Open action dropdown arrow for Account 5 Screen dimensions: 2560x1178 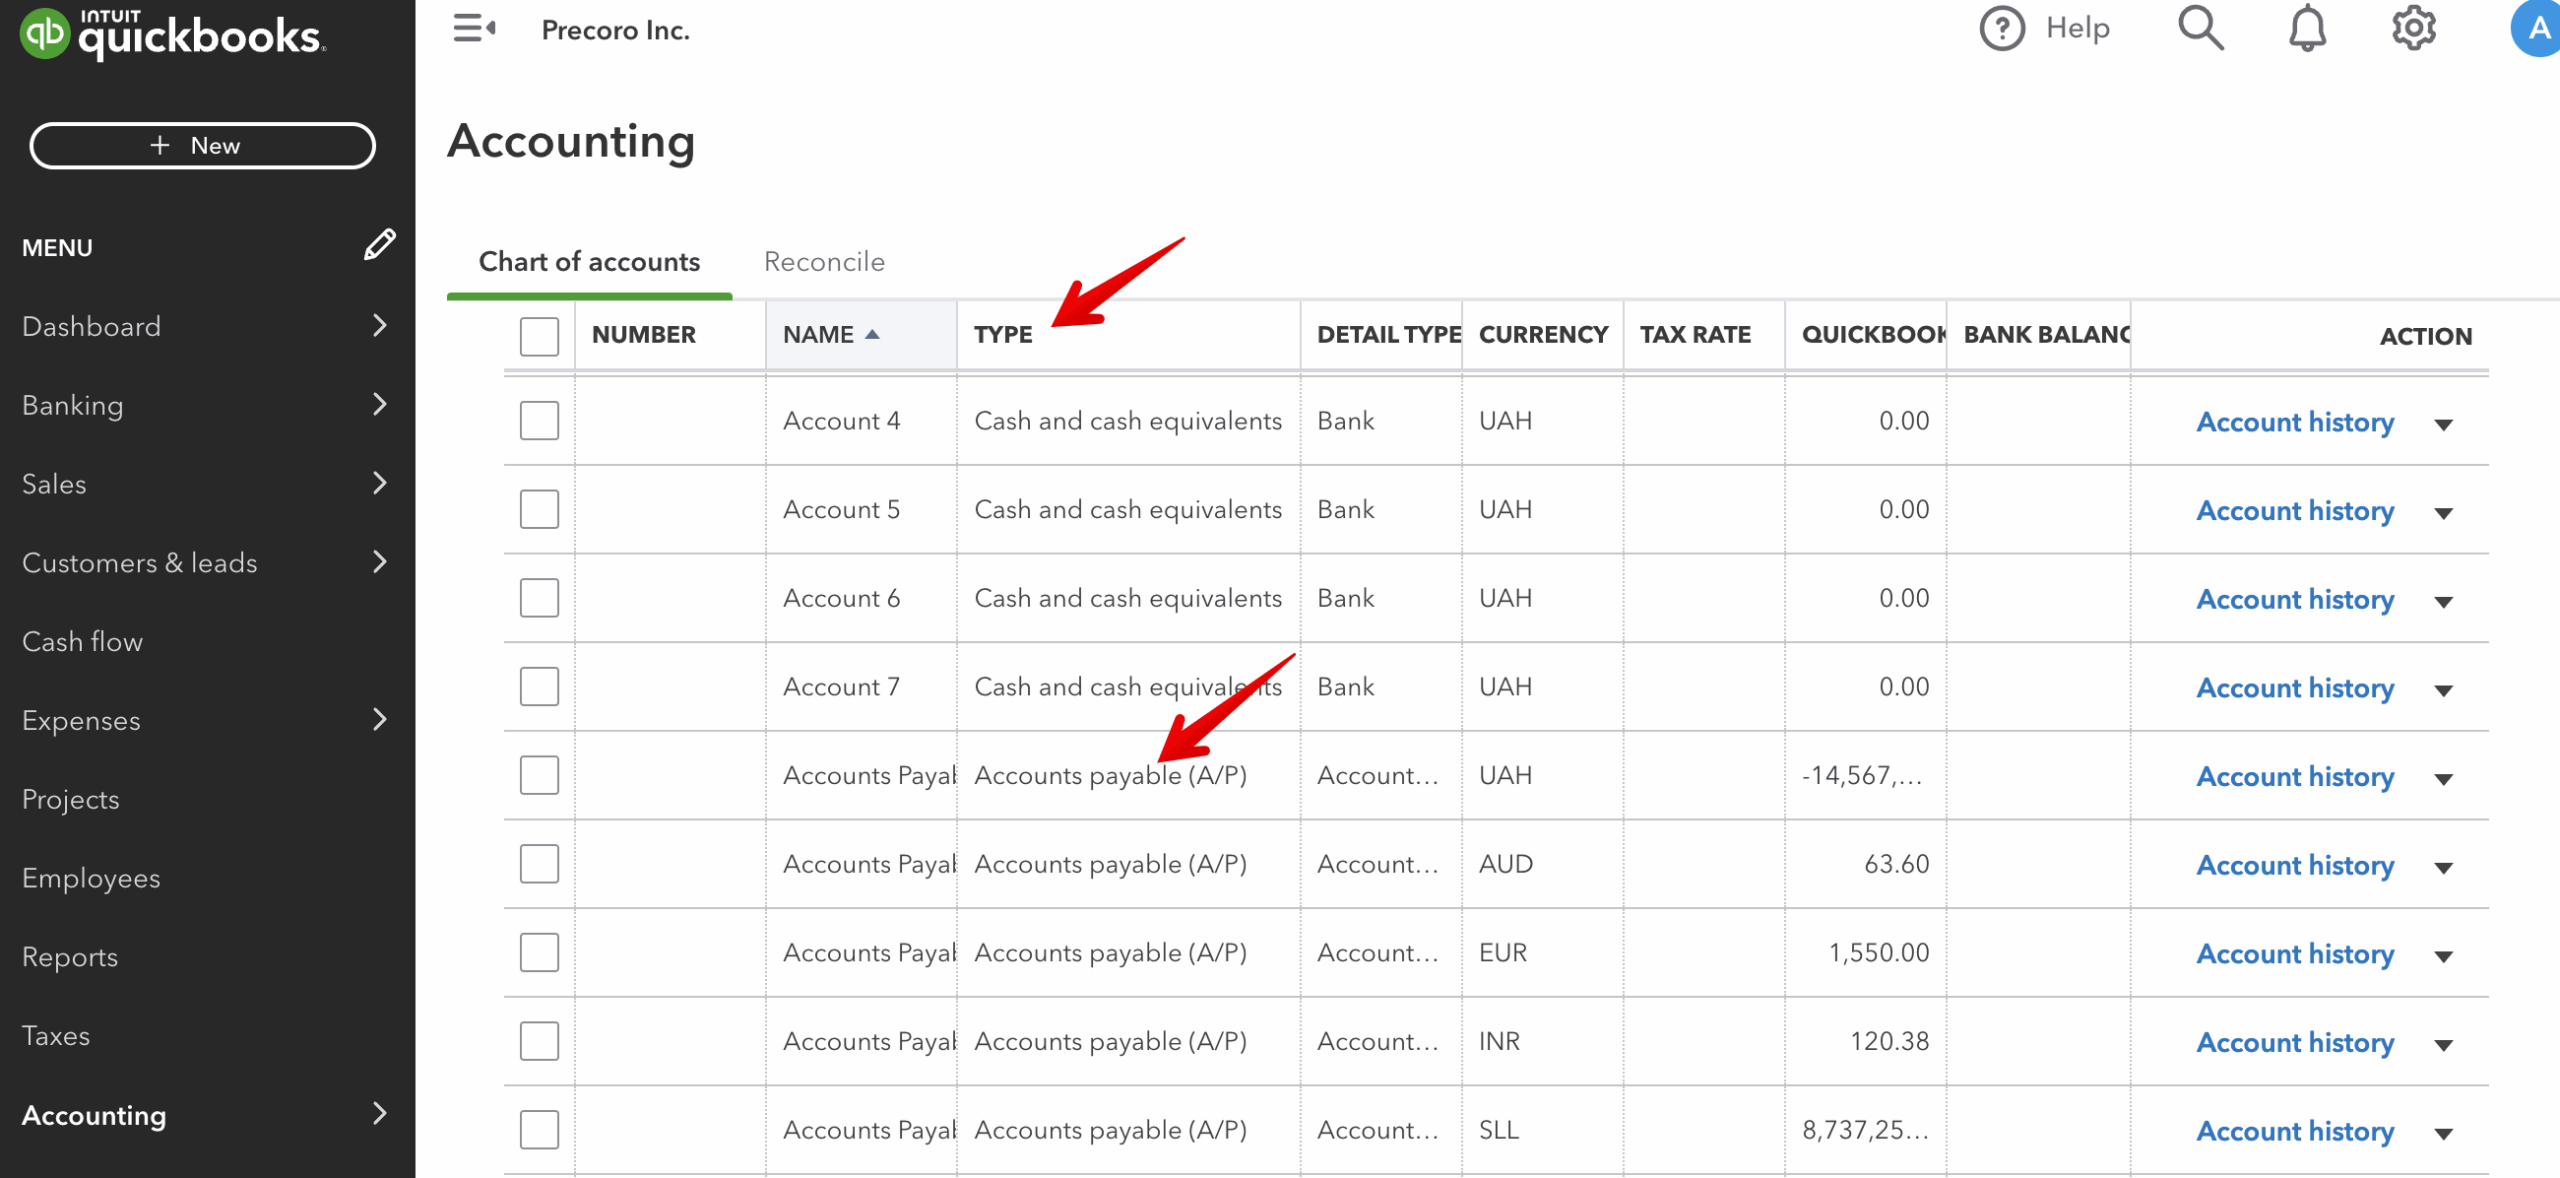(x=2443, y=514)
